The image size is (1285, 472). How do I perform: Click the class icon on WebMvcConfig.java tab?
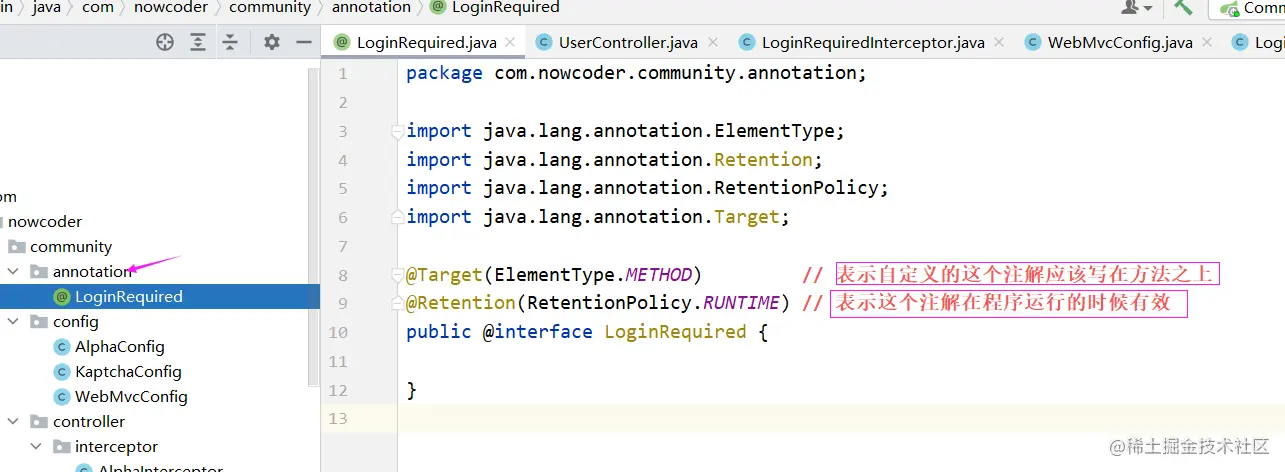[1033, 42]
